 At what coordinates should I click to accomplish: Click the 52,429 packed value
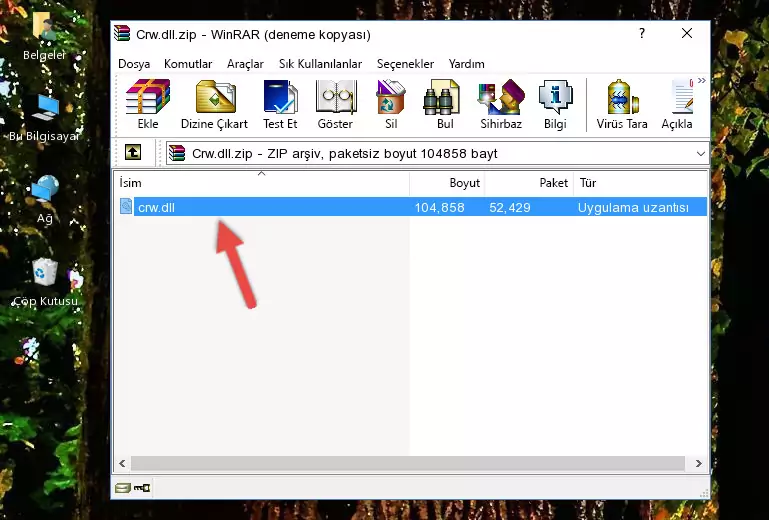[x=510, y=208]
